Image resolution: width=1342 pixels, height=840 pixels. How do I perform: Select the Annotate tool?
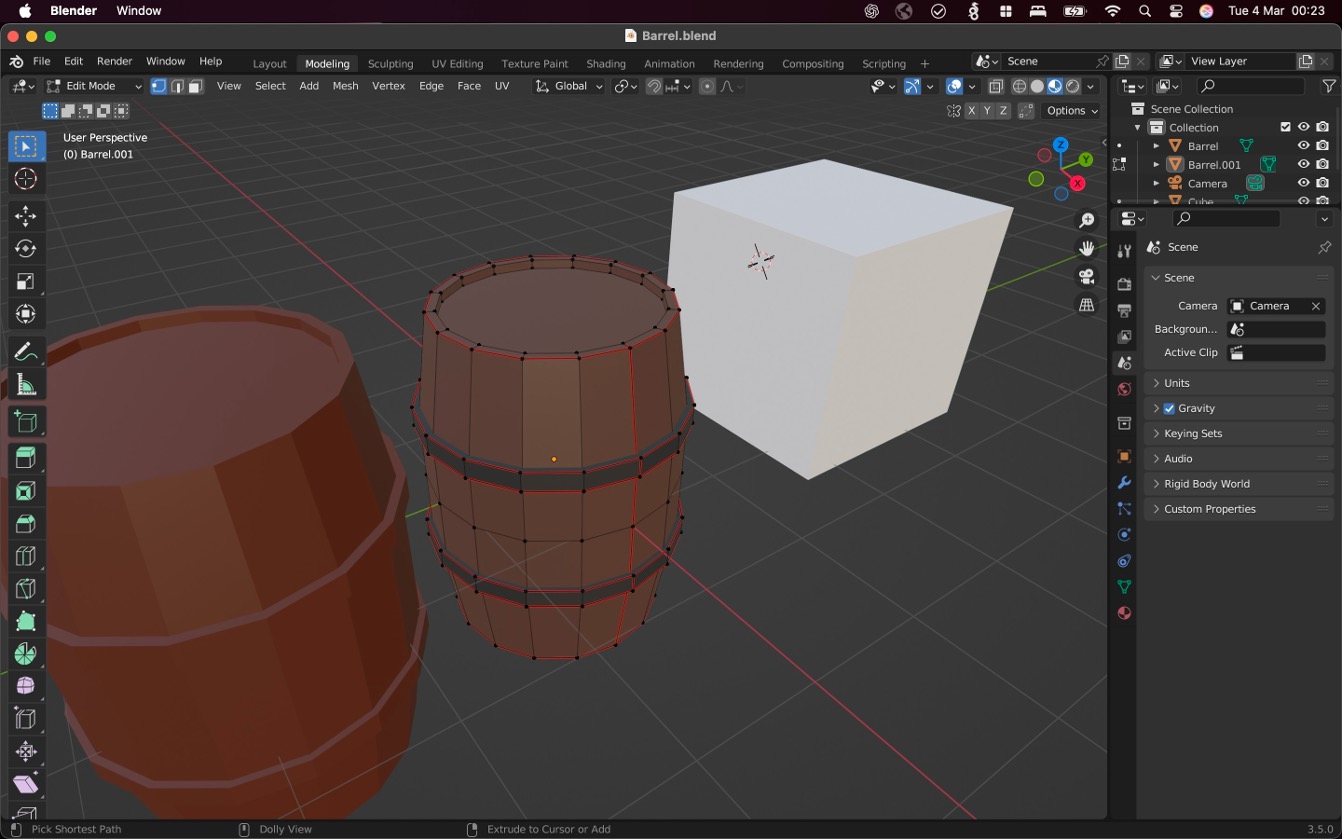click(26, 351)
